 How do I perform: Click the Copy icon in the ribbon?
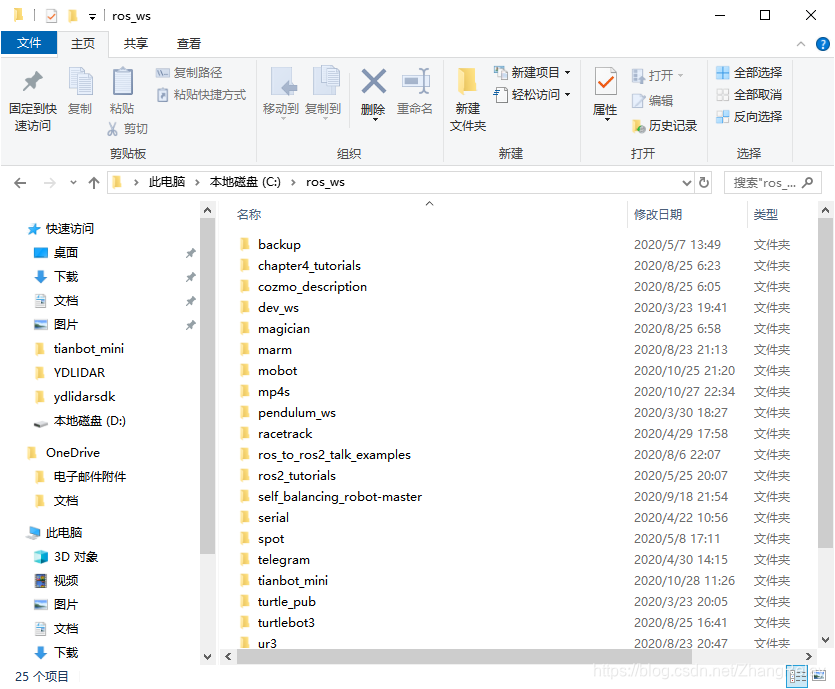pyautogui.click(x=80, y=81)
